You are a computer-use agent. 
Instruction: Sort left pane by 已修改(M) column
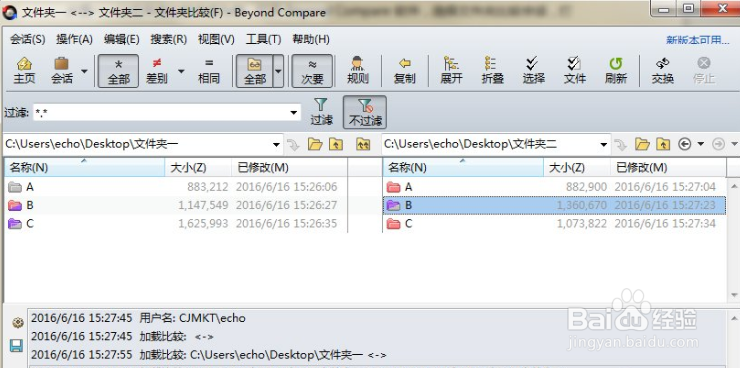pyautogui.click(x=289, y=167)
